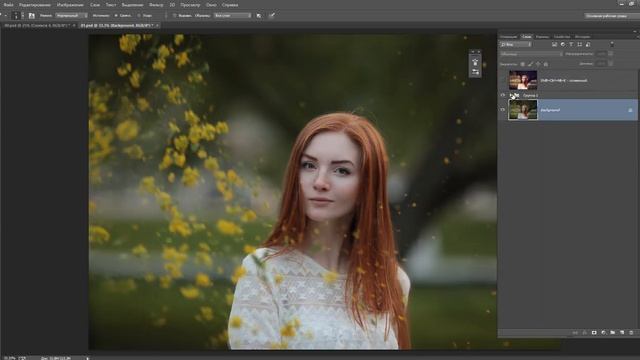Click the new adjustment layer icon
Screen dimensions: 640x360
(604, 333)
